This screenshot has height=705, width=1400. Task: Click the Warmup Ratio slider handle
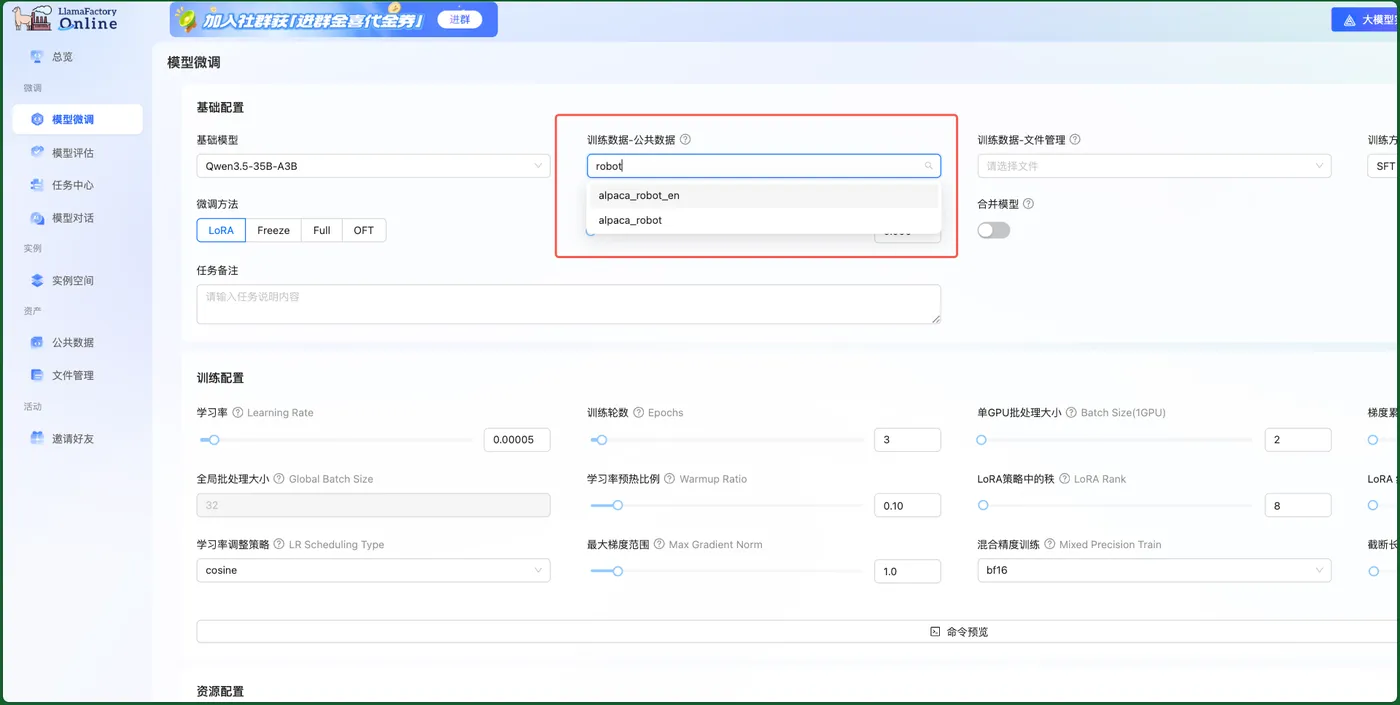618,506
